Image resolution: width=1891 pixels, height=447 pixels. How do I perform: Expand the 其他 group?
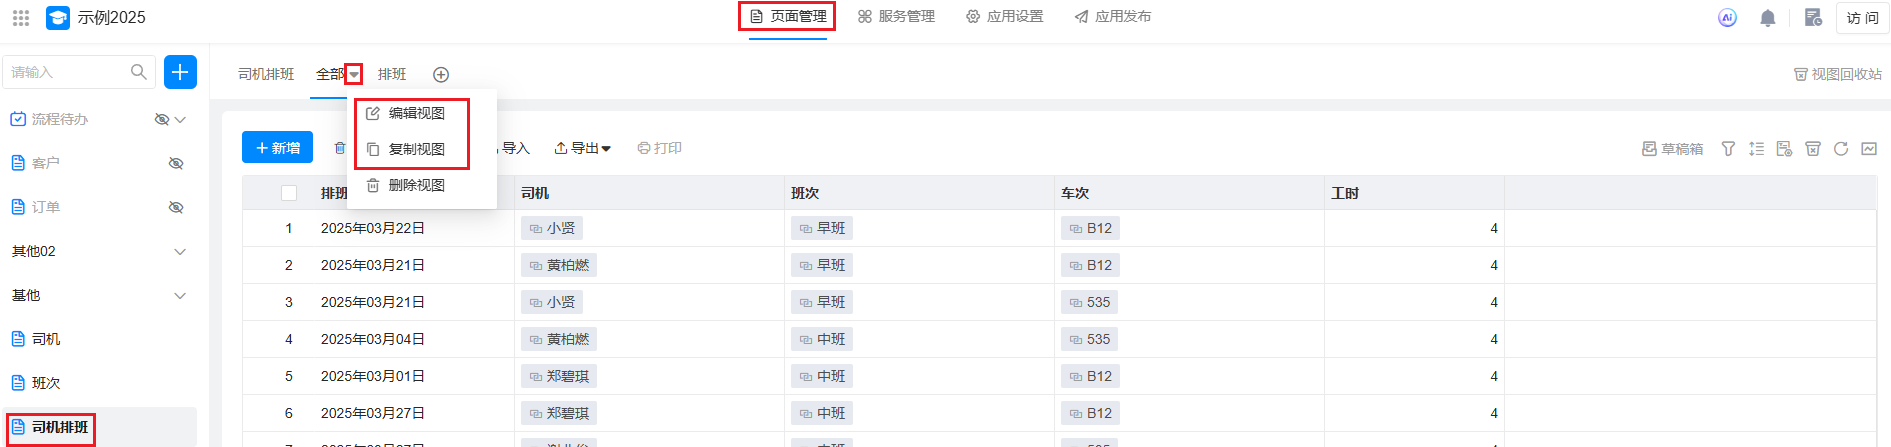click(x=180, y=295)
